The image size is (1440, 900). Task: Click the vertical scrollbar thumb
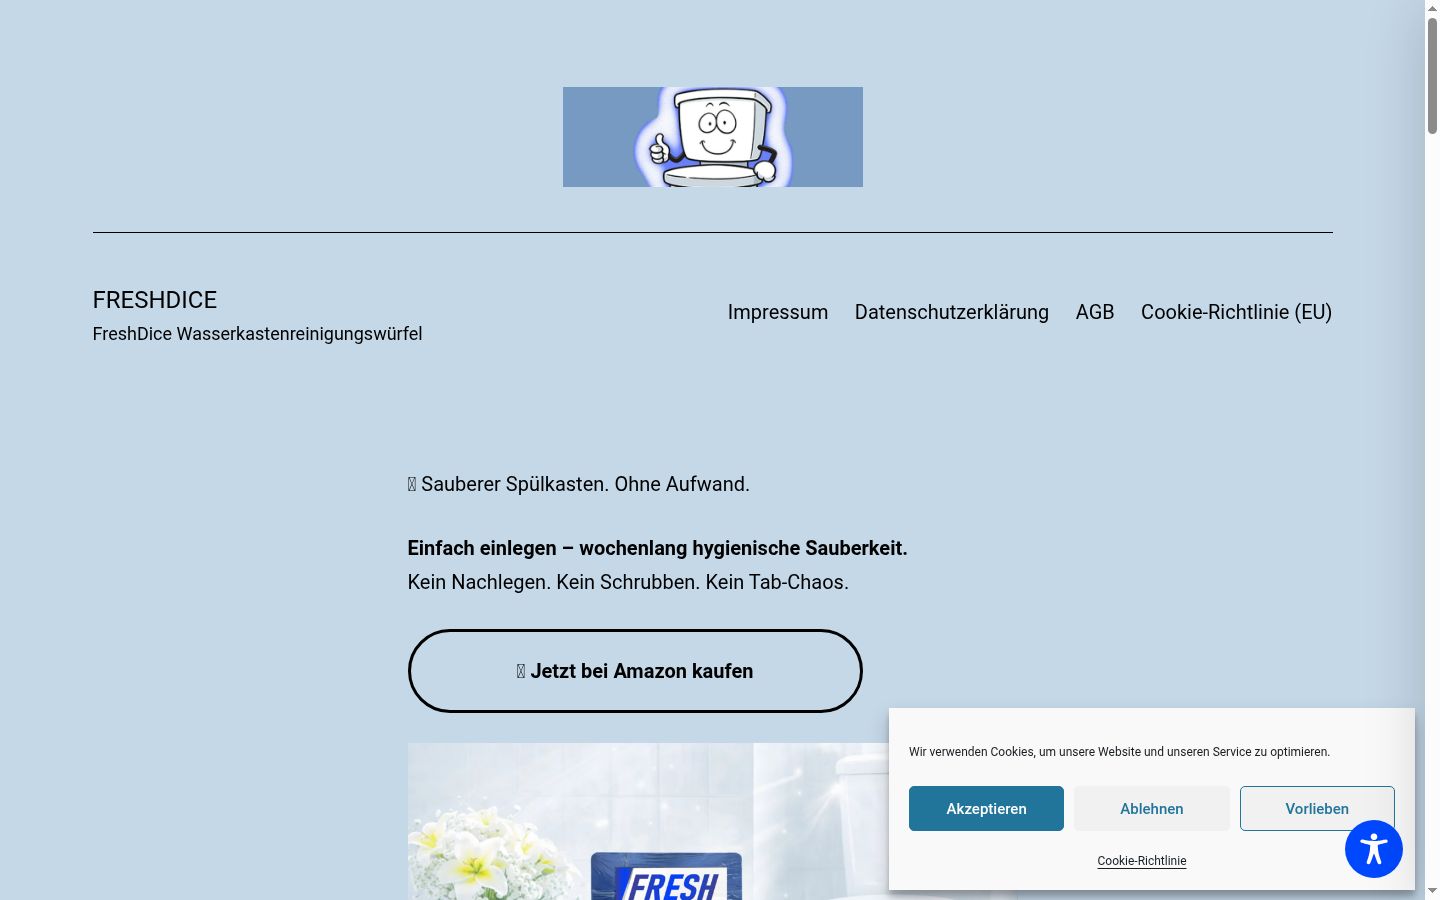click(x=1432, y=75)
